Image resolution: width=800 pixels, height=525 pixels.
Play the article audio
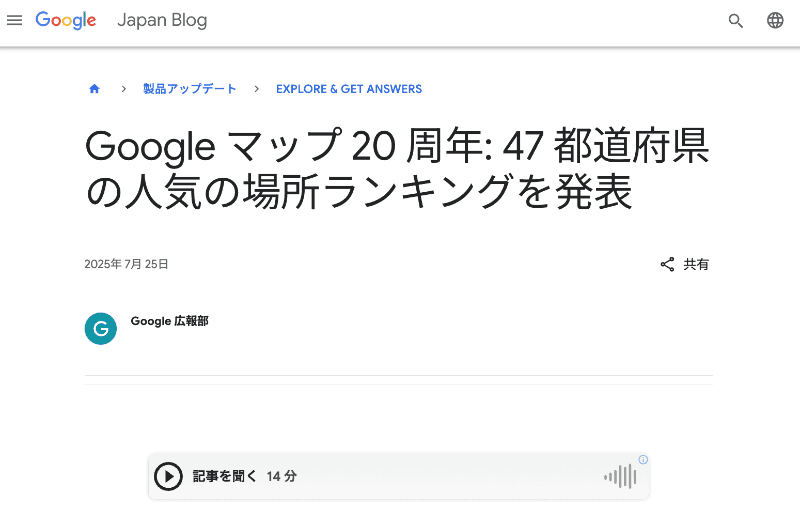[168, 477]
